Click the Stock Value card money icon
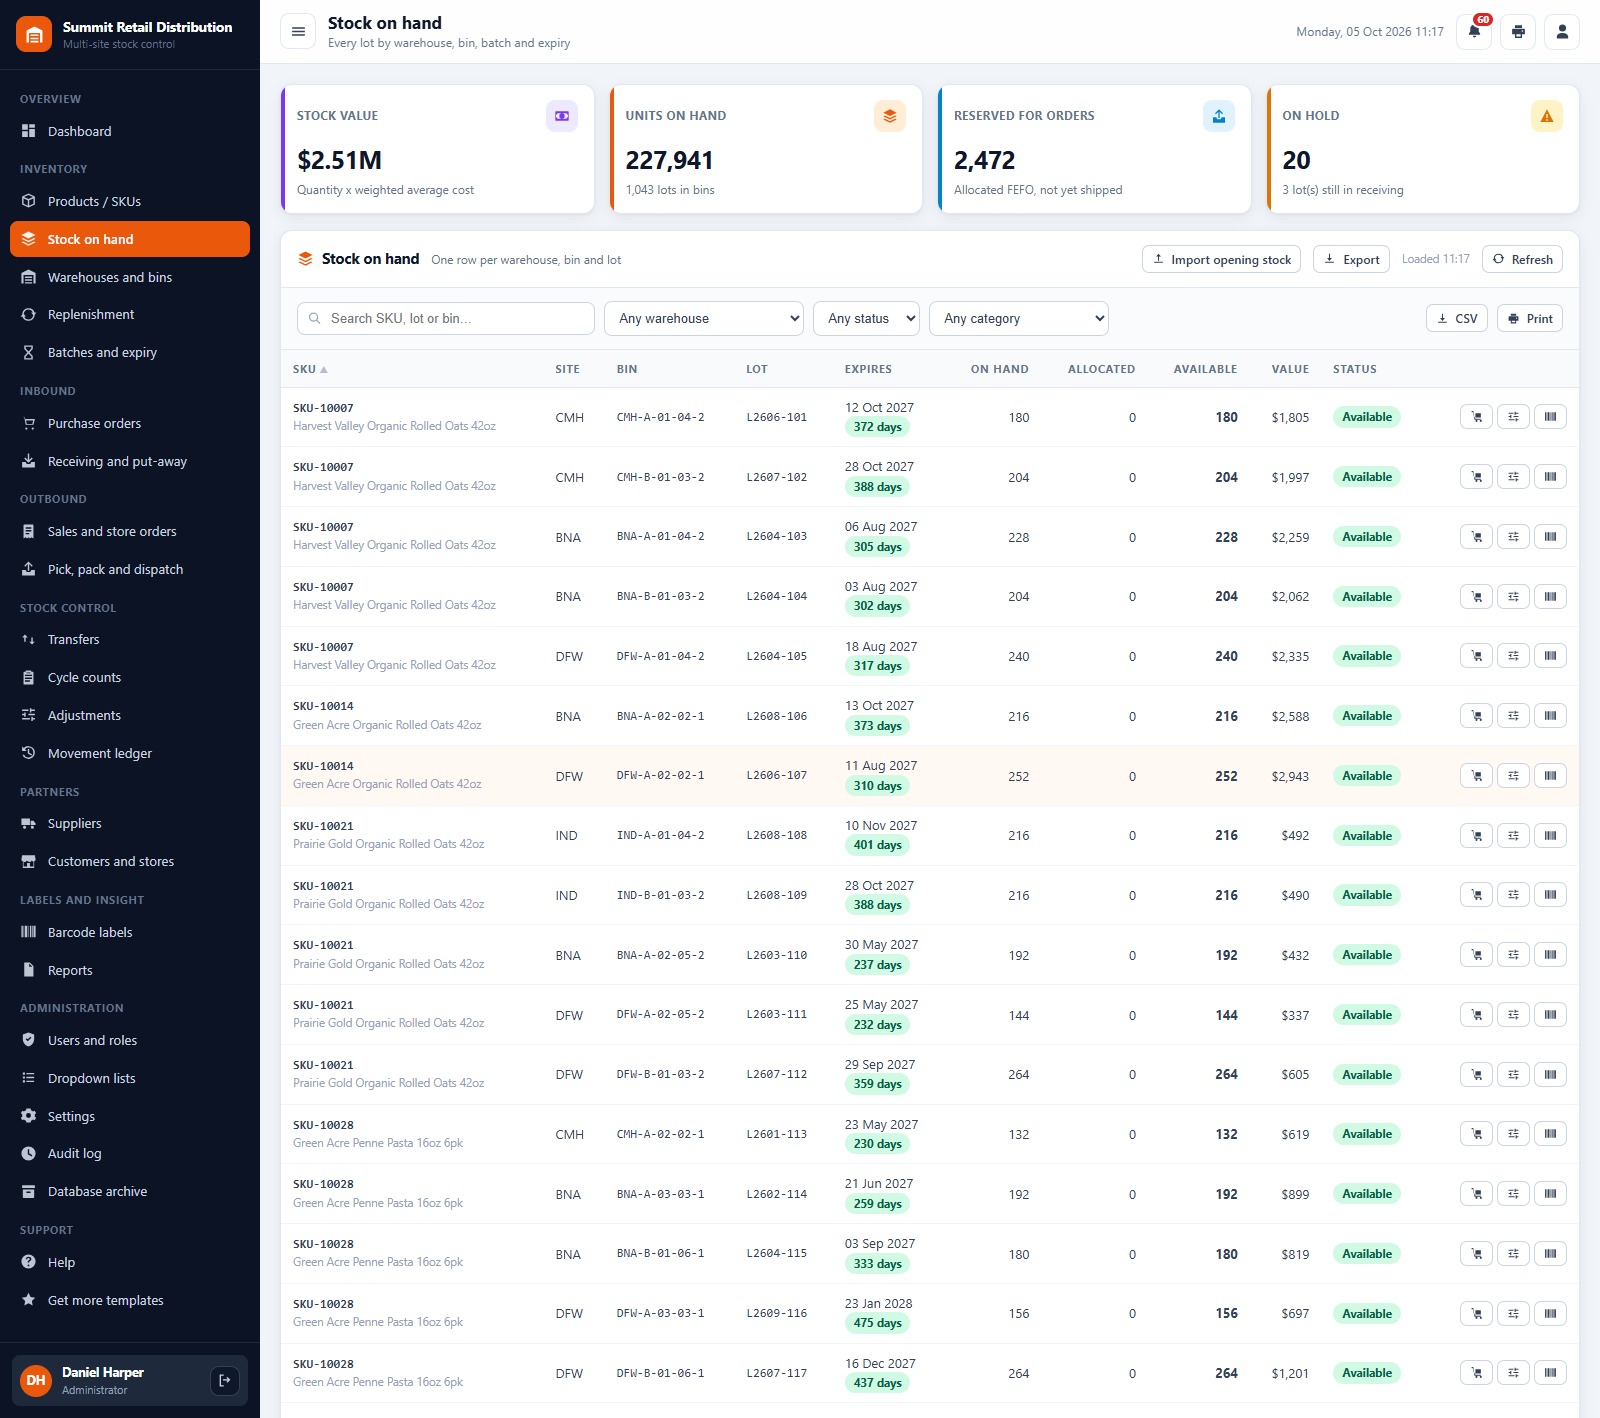The image size is (1600, 1418). (x=562, y=116)
